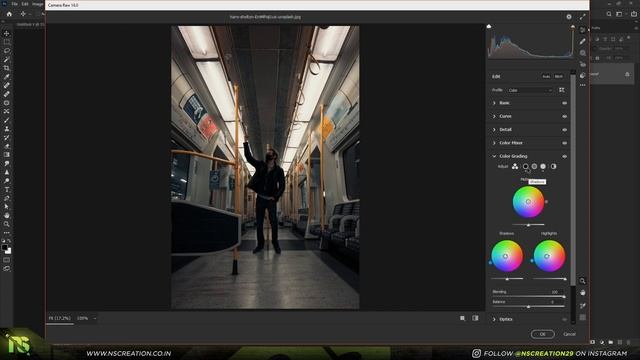Click the Auto edit button
The image size is (640, 360).
point(546,76)
